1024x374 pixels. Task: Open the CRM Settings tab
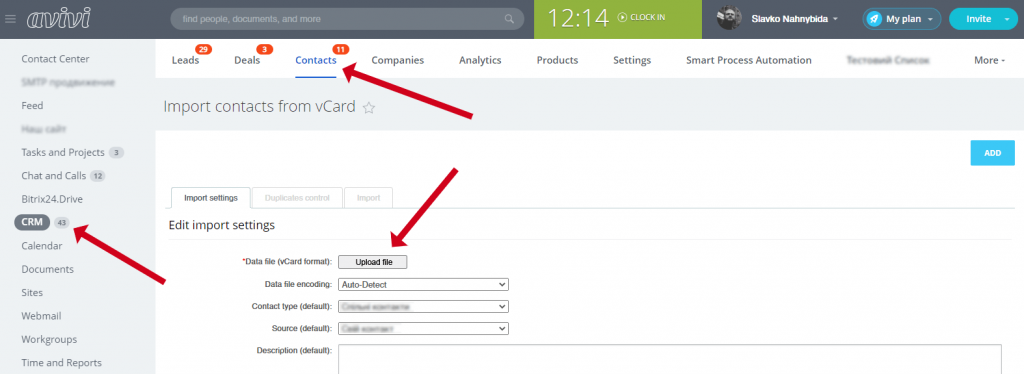pyautogui.click(x=632, y=60)
